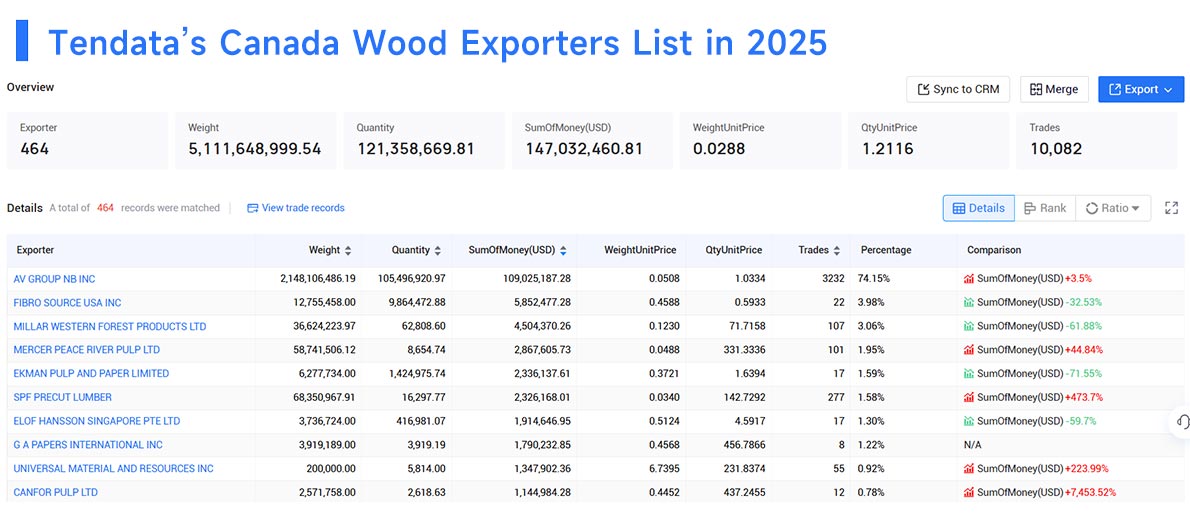The height and width of the screenshot is (516, 1190).
Task: Select the SumOfMoney(USD) overview card
Action: click(593, 140)
